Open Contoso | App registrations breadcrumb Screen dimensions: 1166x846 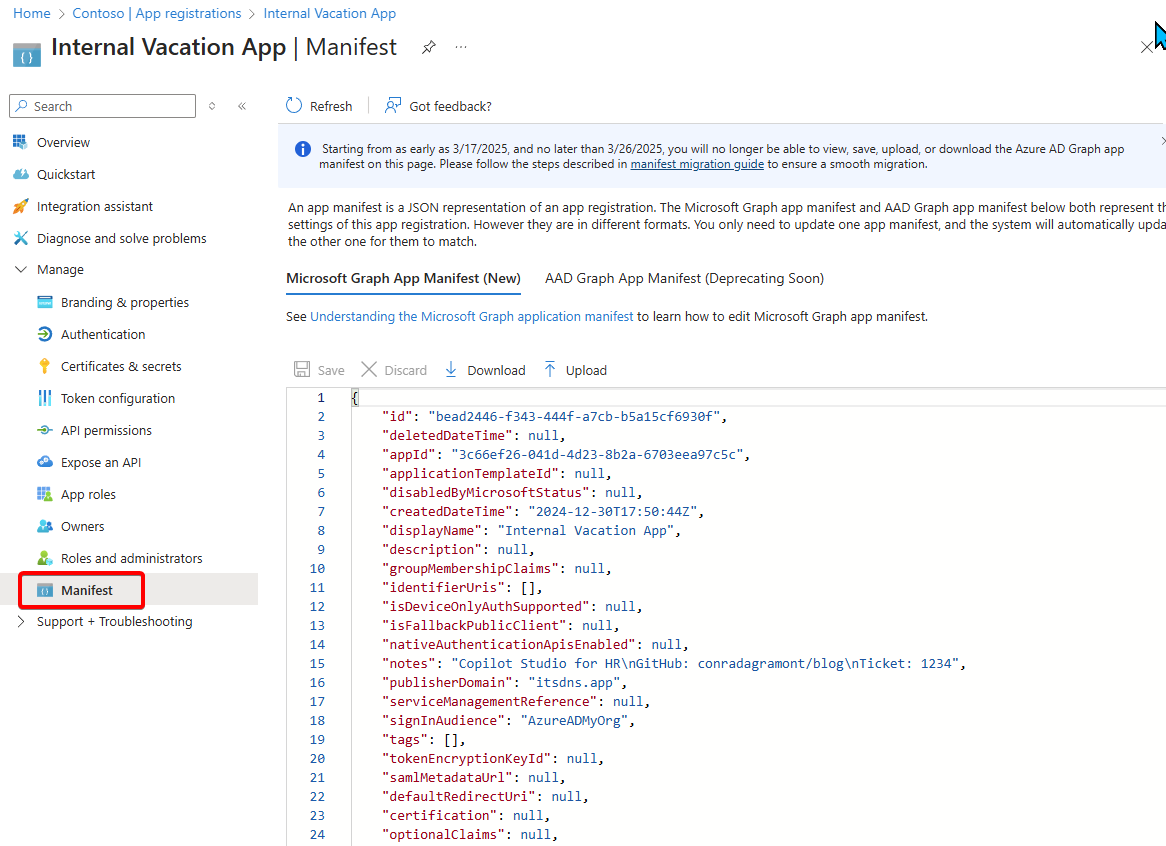point(157,13)
